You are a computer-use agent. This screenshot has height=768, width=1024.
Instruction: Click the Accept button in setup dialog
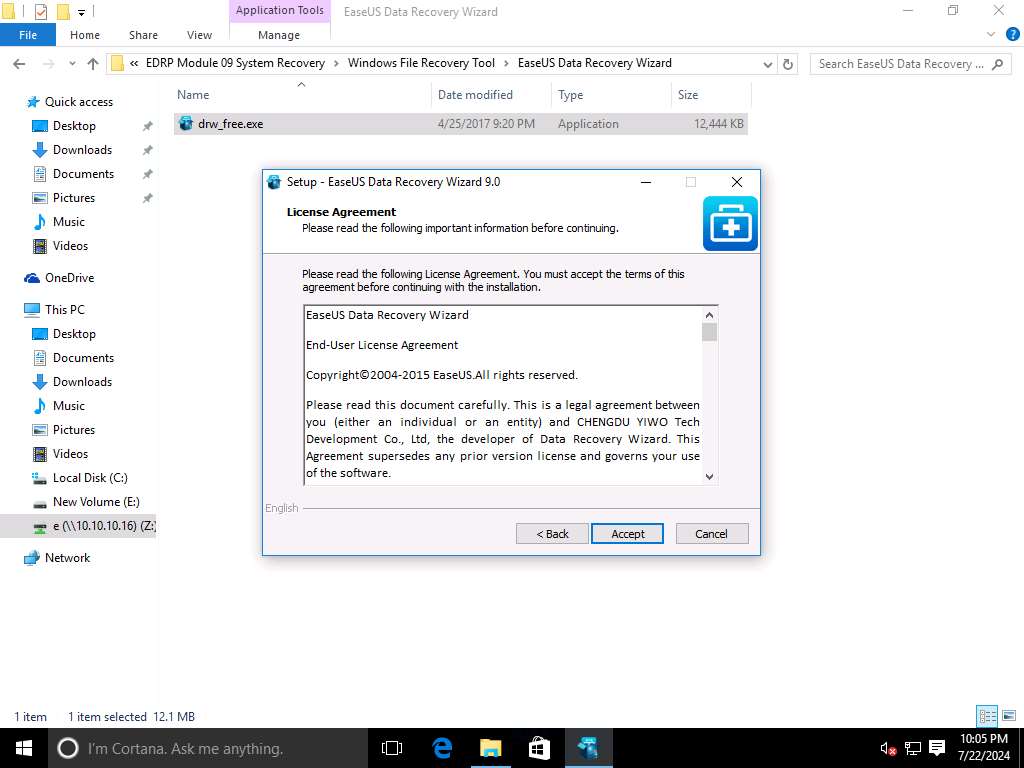(627, 534)
